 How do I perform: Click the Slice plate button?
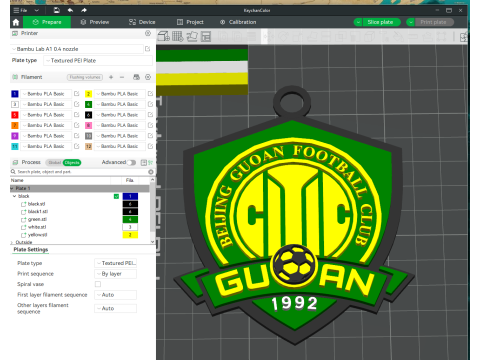pos(380,22)
